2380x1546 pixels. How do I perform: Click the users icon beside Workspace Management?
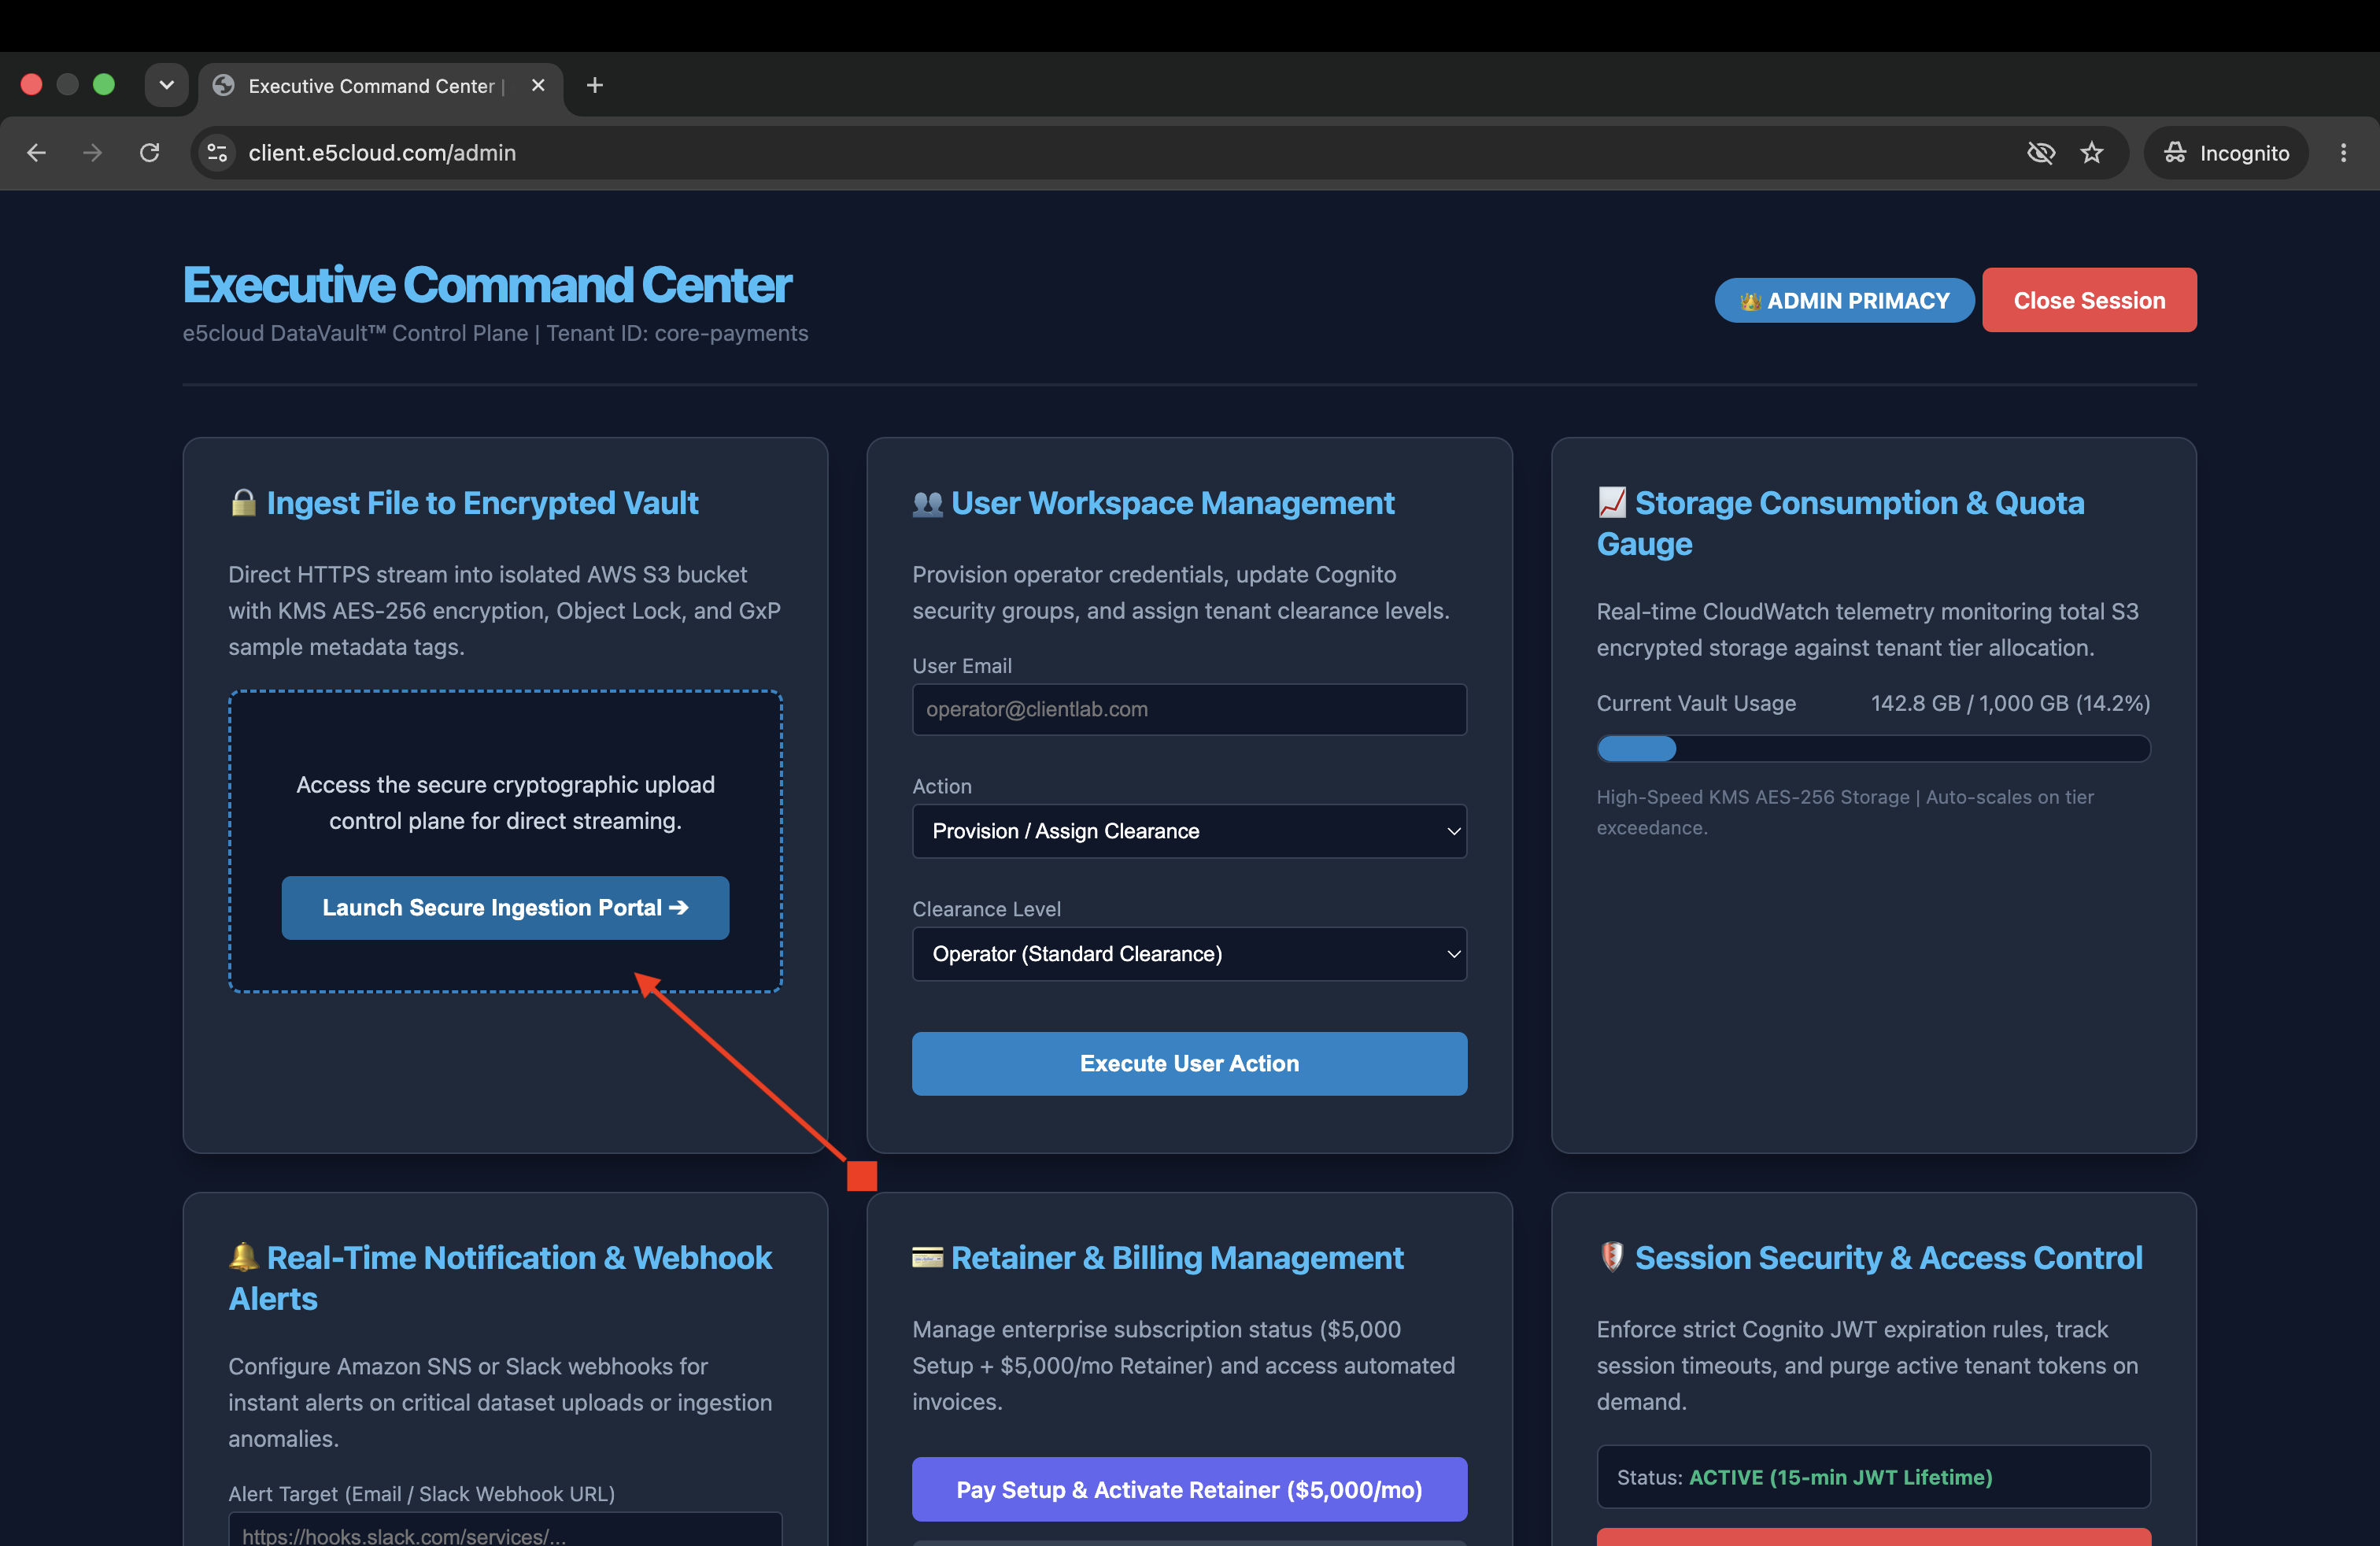(x=927, y=503)
